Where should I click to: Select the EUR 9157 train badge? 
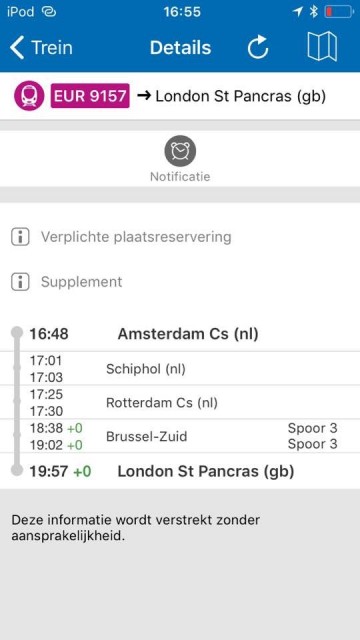pos(90,96)
